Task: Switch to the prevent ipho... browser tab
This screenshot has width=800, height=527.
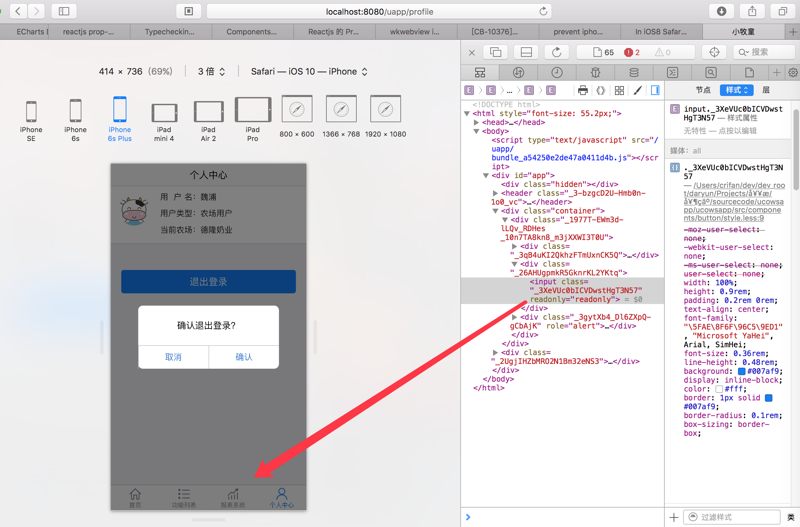Action: coord(579,32)
